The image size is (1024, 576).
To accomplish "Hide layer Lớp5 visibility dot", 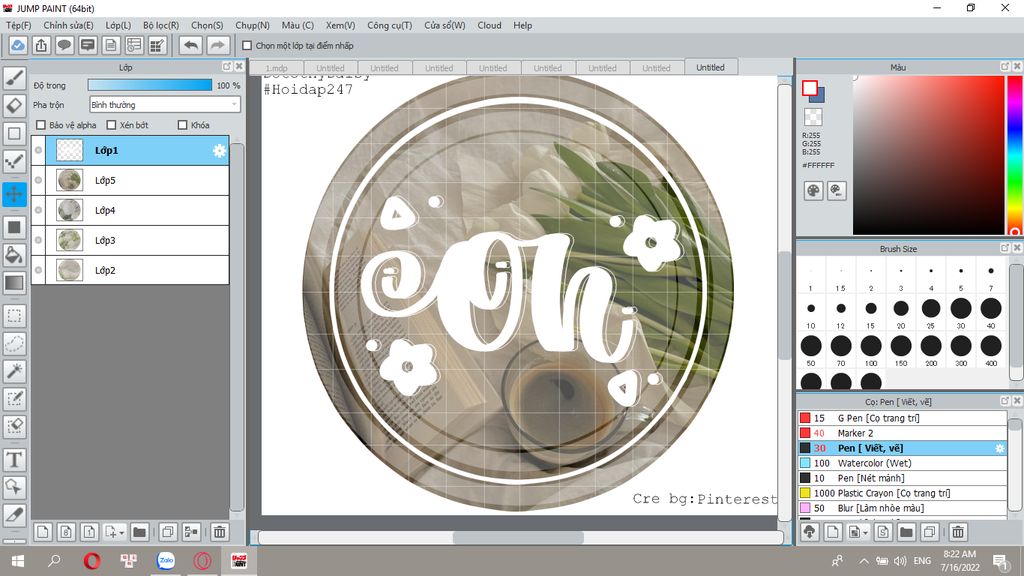I will point(39,180).
